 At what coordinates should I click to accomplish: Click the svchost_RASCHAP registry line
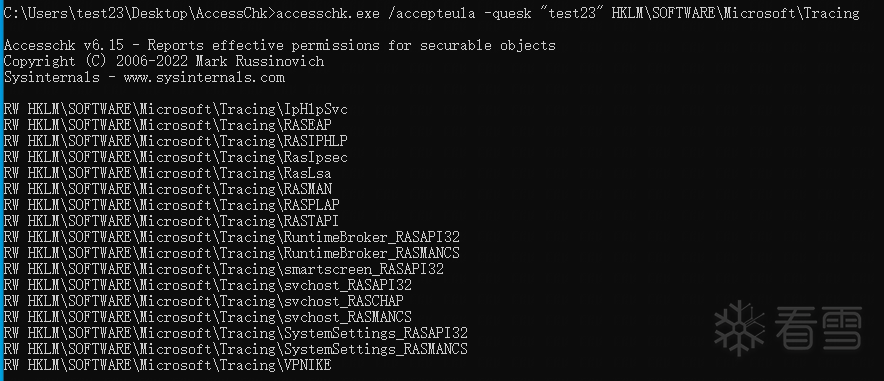tap(204, 301)
